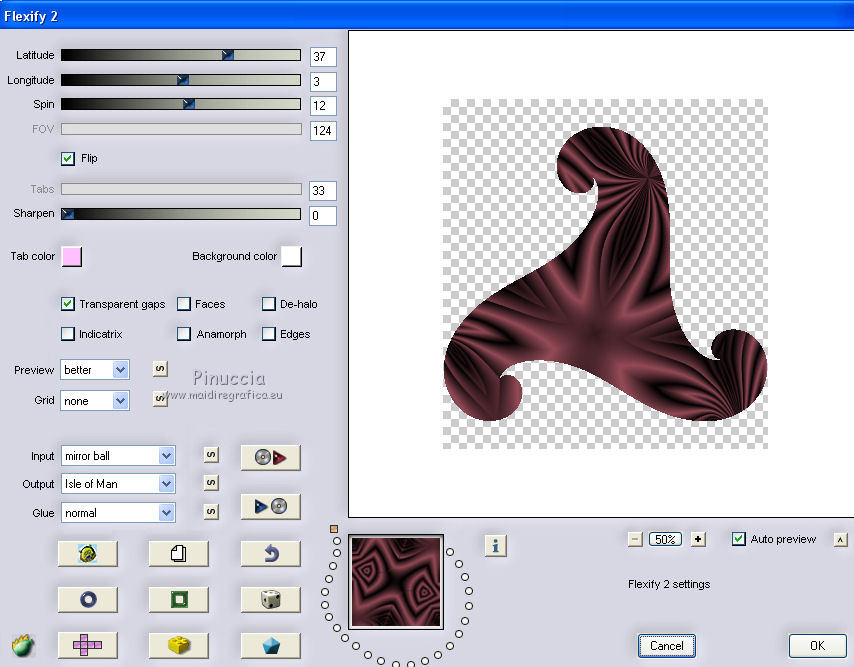Click the Sharpen value field
Image resolution: width=854 pixels, height=667 pixels.
[323, 216]
